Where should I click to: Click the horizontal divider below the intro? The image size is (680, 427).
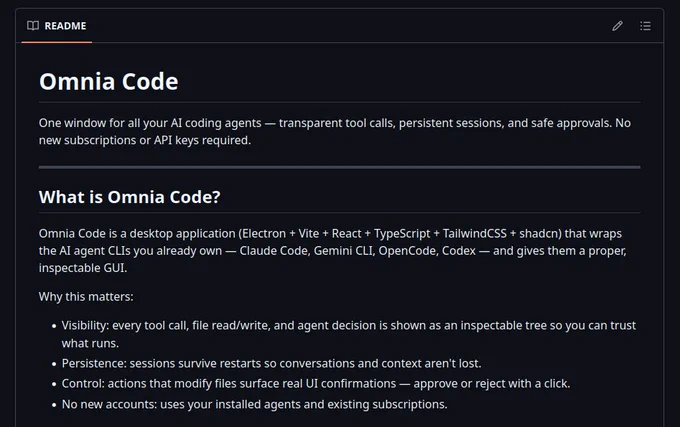tap(340, 167)
